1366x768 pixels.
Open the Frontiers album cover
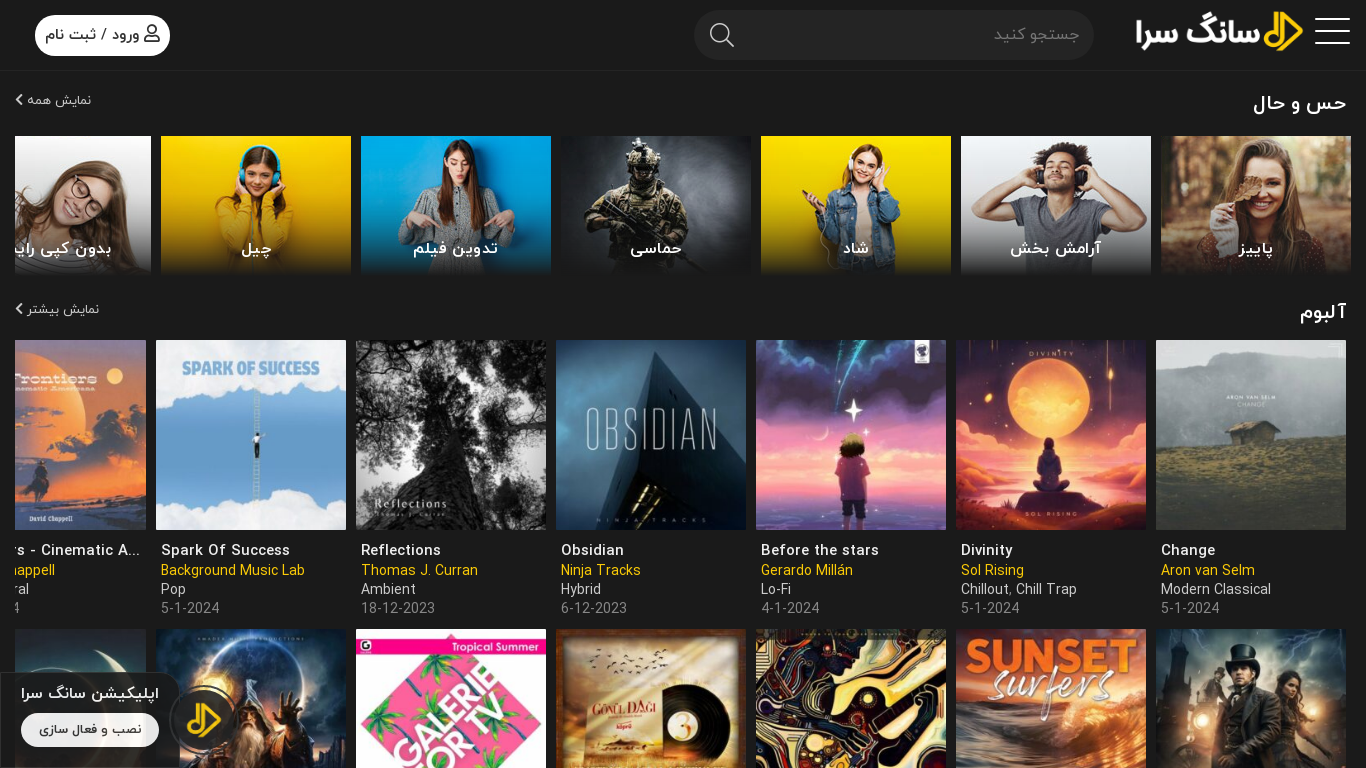pos(80,435)
